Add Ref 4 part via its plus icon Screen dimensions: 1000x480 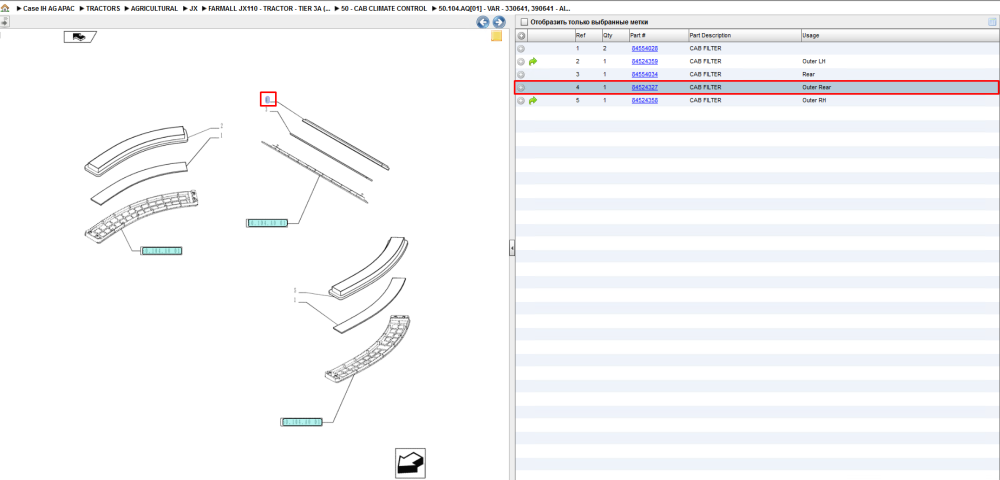(521, 87)
